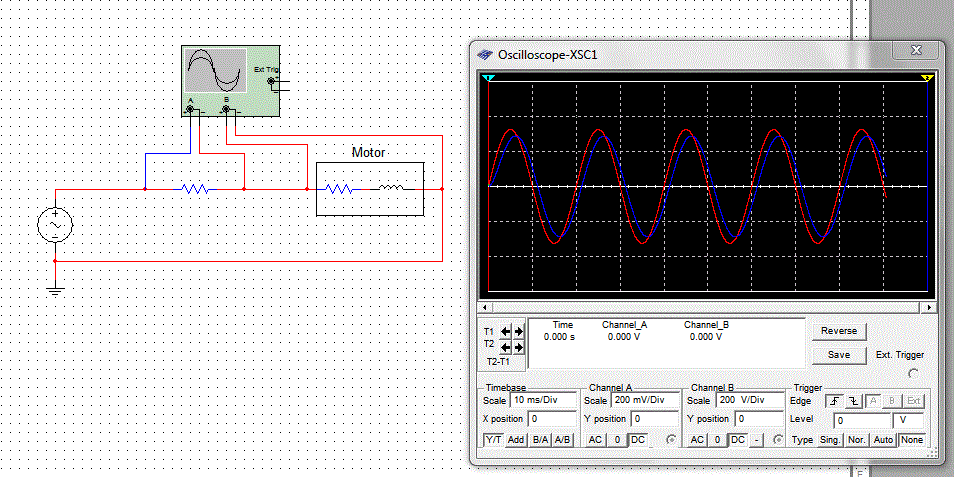The height and width of the screenshot is (477, 954).
Task: Click the Channel_B 0.000 V reading
Action: coord(706,336)
